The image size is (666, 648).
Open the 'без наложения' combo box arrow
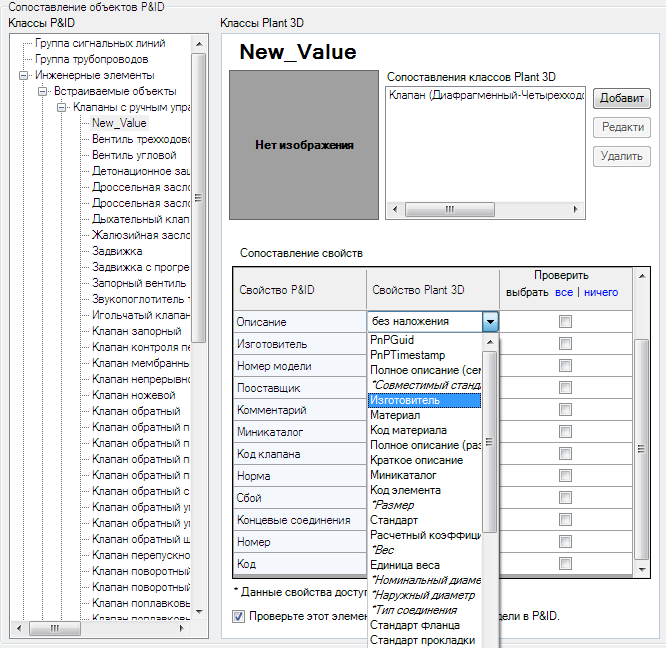(490, 321)
